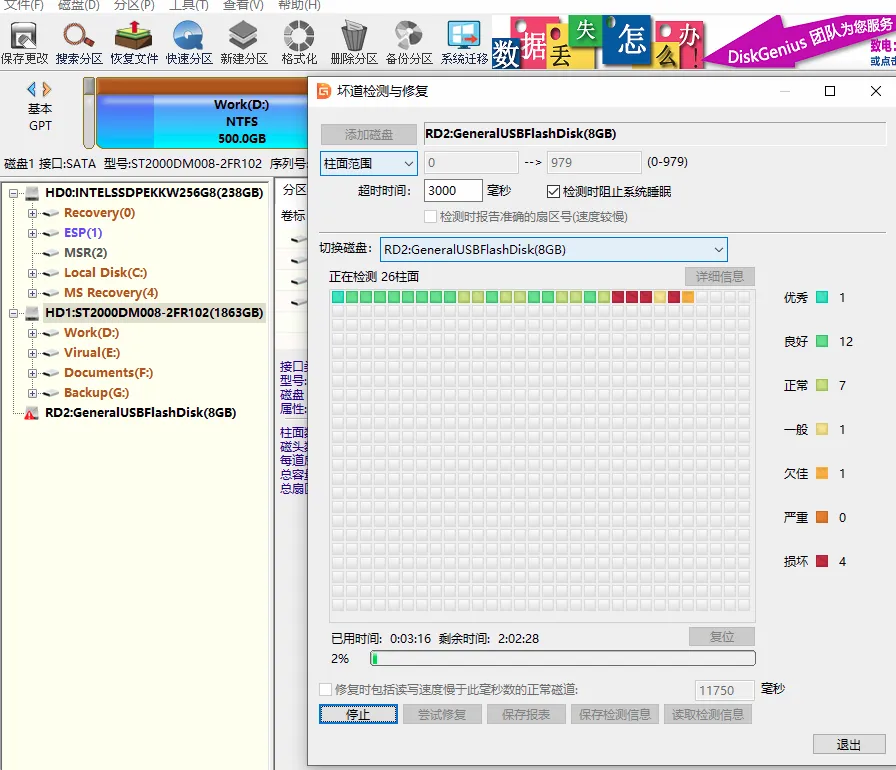Select MSR(2) partition in disk tree

tap(86, 253)
